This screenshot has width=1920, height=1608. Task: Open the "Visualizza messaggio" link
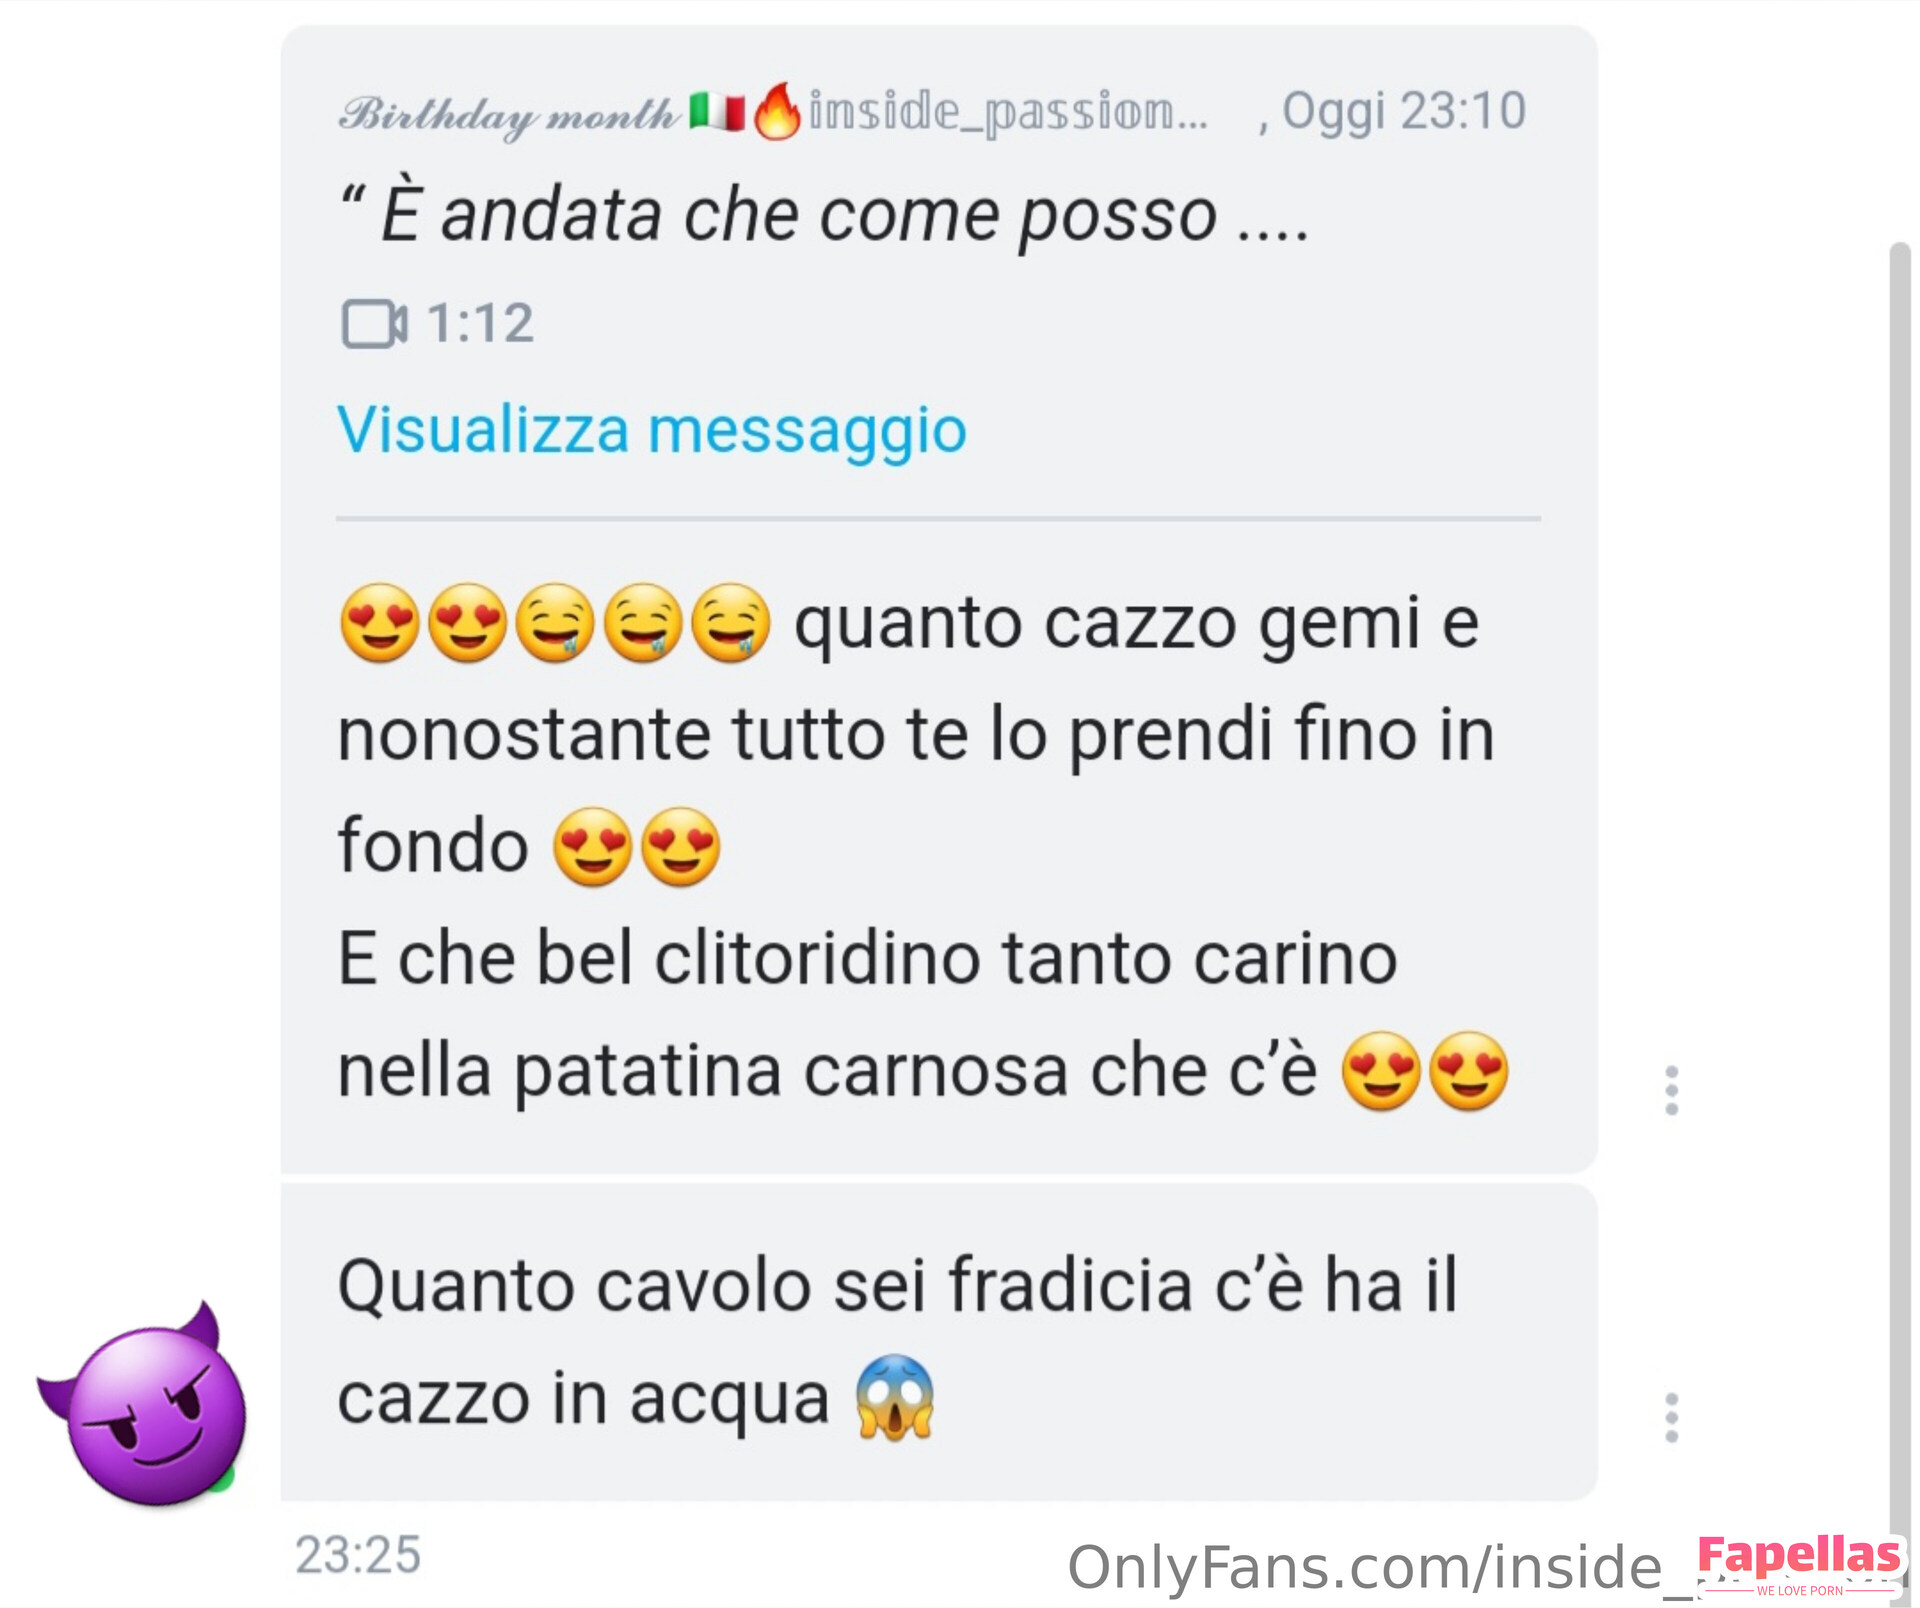click(x=652, y=431)
